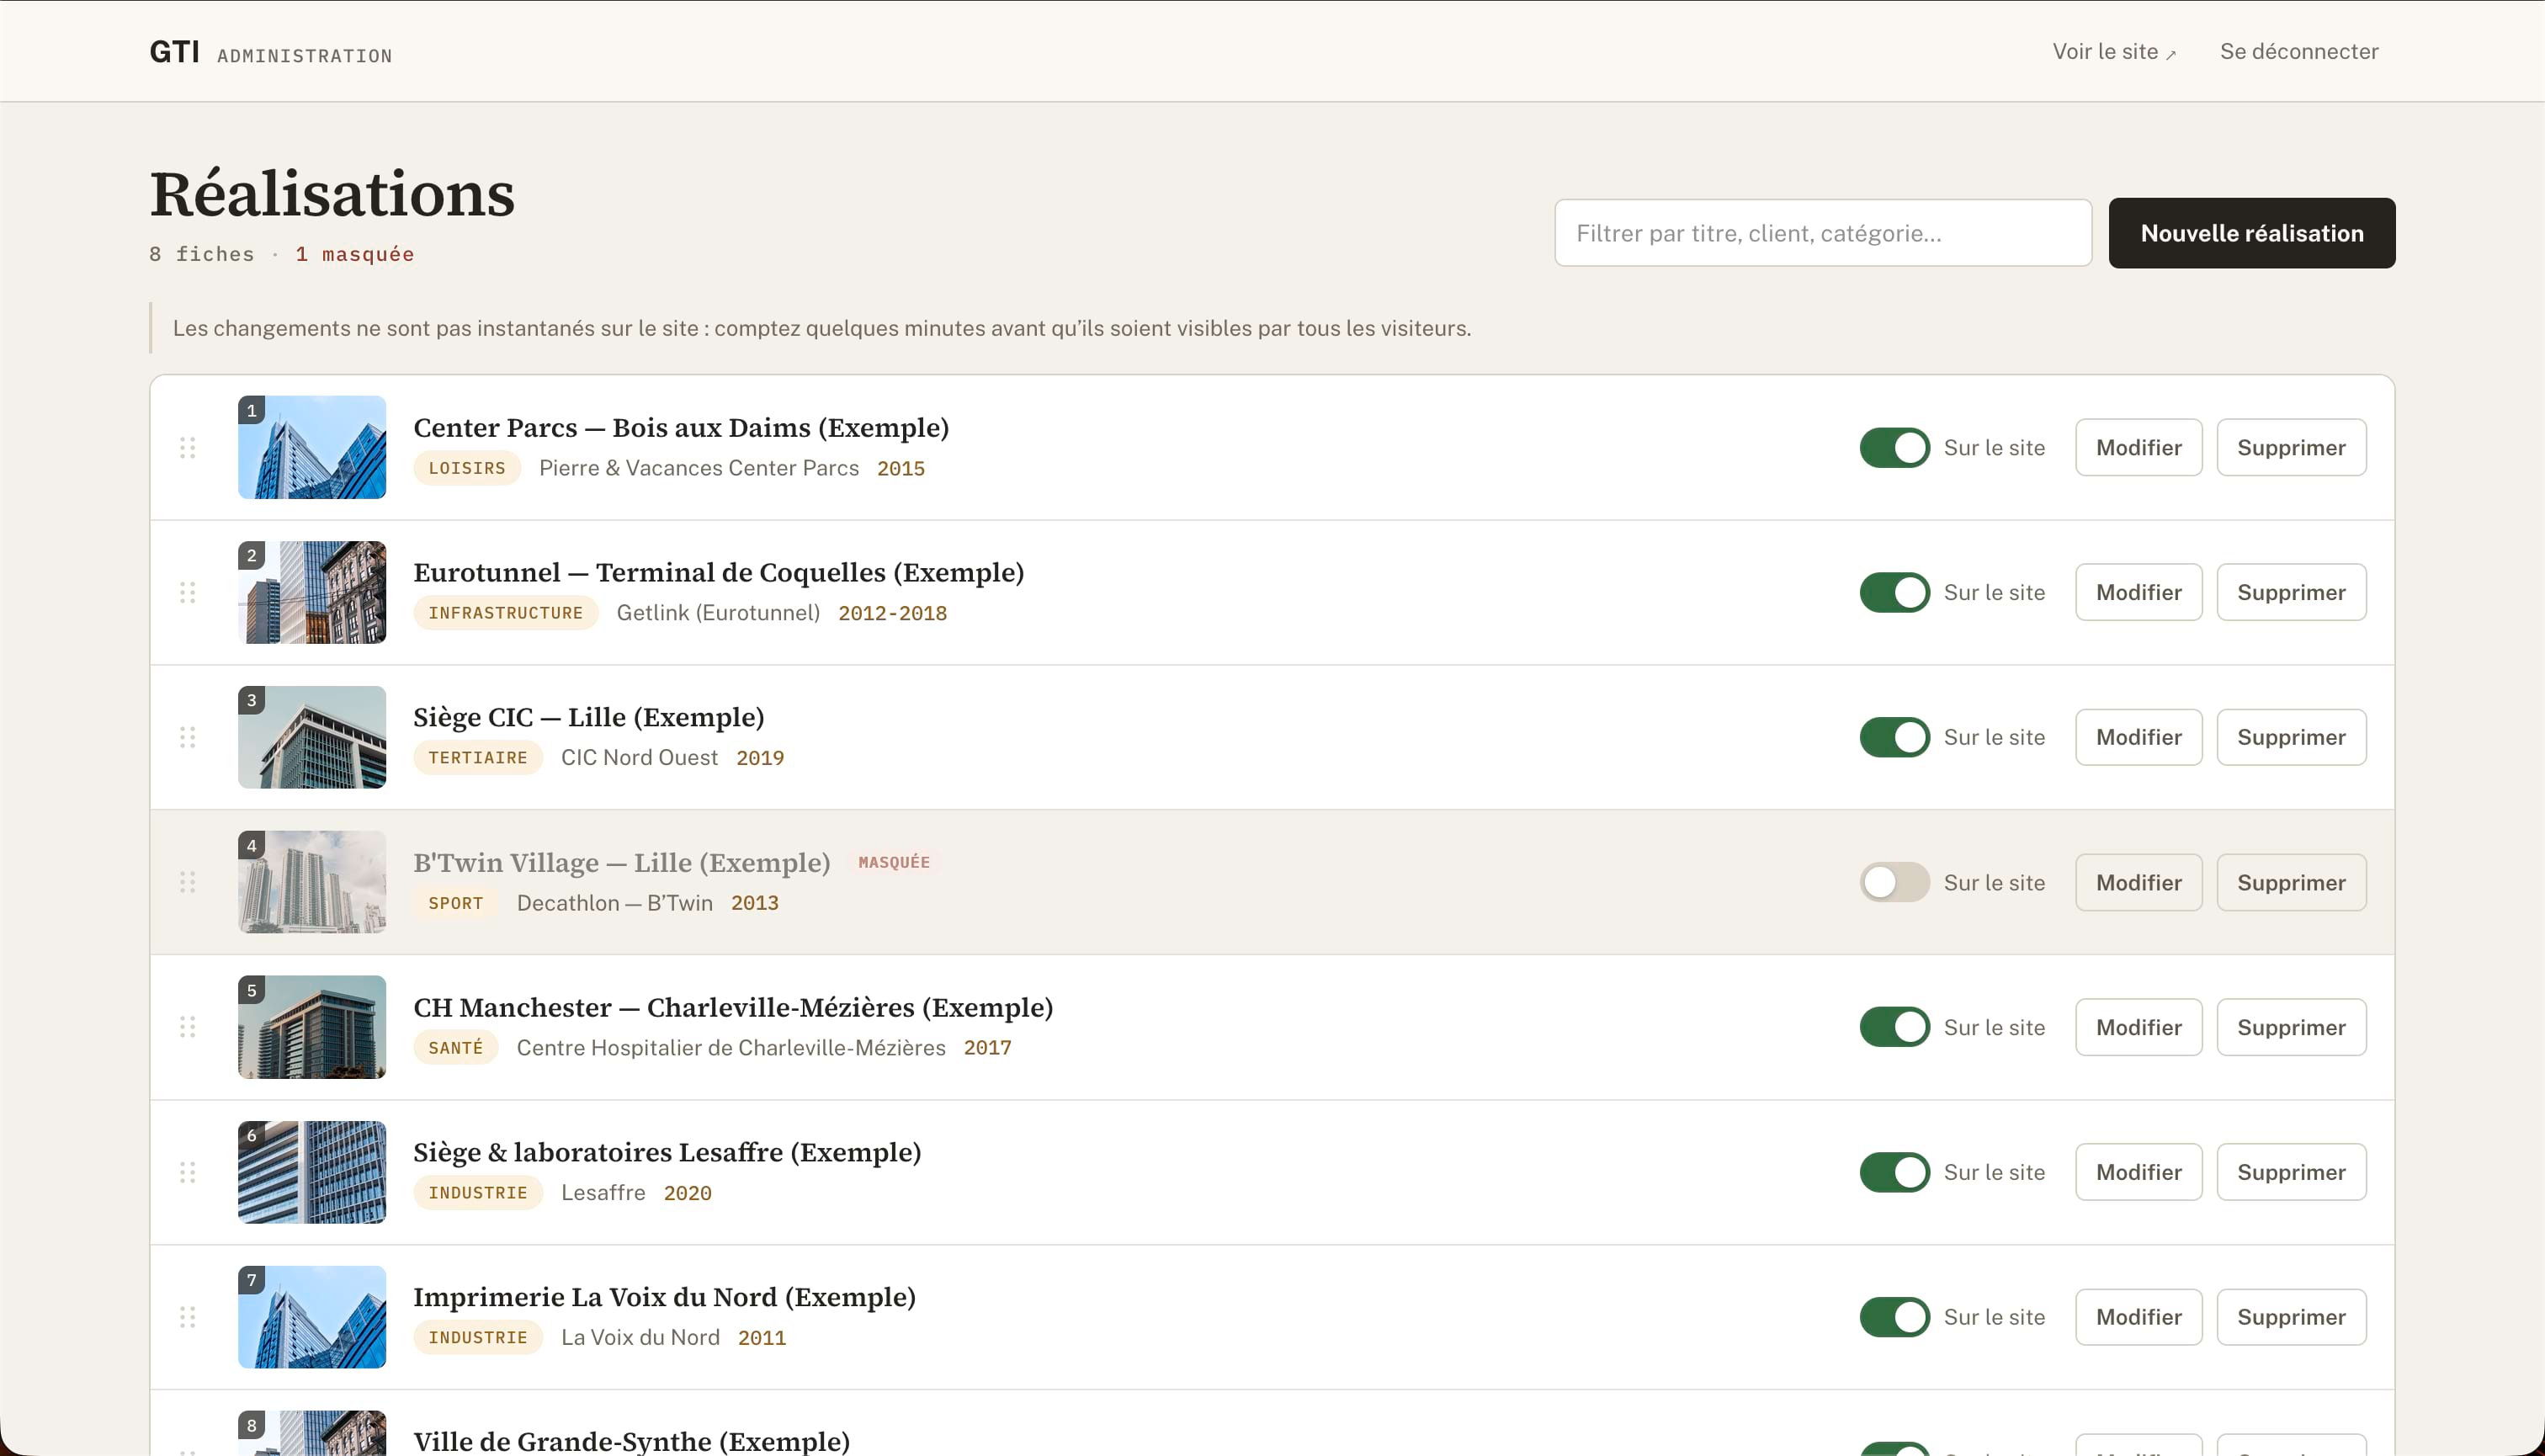Click the 'Réalisations' page heading

[x=333, y=194]
